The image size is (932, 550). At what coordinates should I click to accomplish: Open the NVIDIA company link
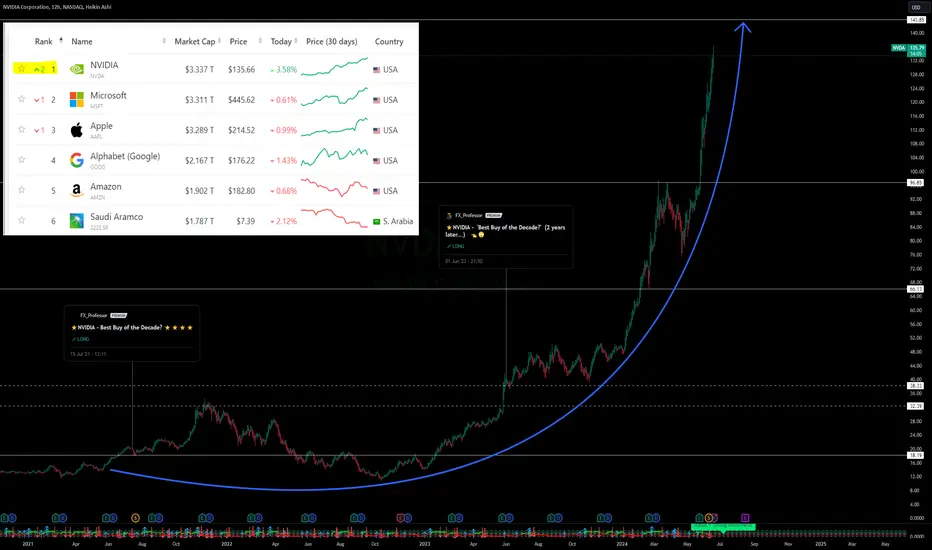104,65
